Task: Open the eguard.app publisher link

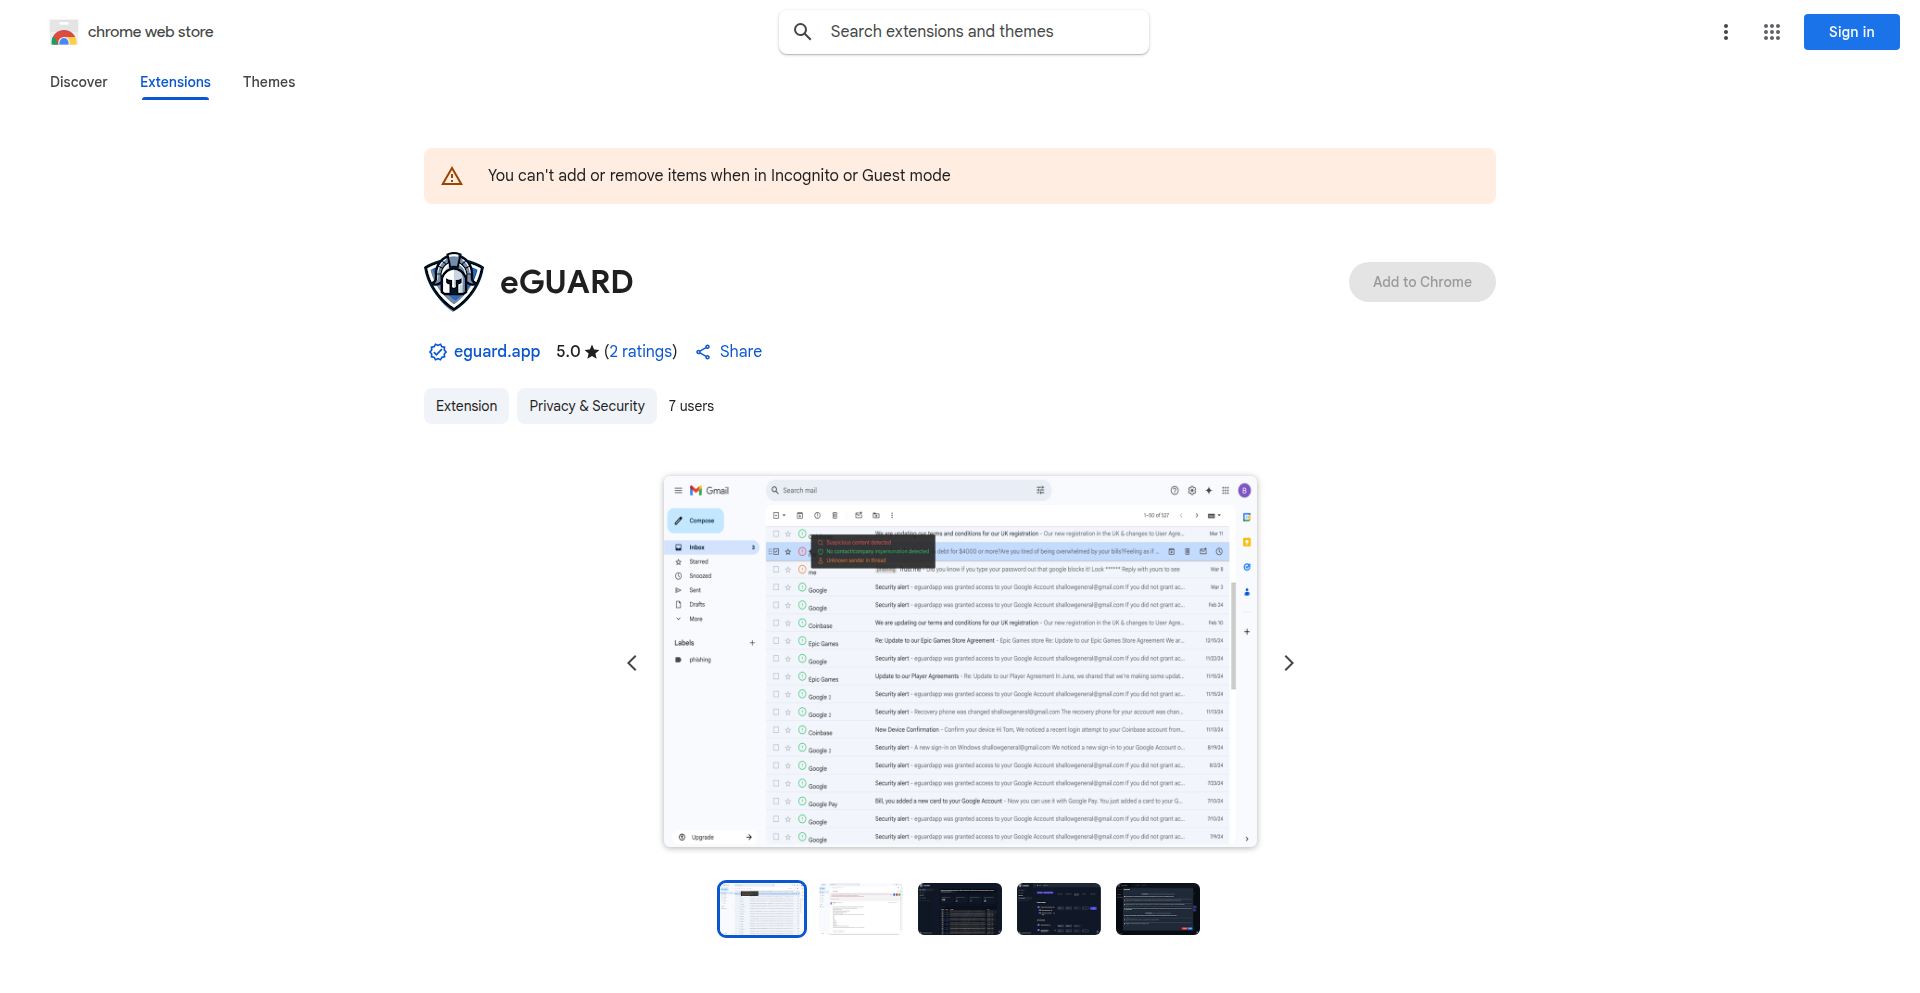Action: [x=497, y=352]
